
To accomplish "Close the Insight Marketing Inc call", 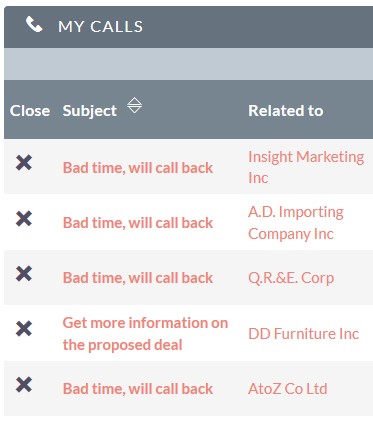I will (24, 163).
